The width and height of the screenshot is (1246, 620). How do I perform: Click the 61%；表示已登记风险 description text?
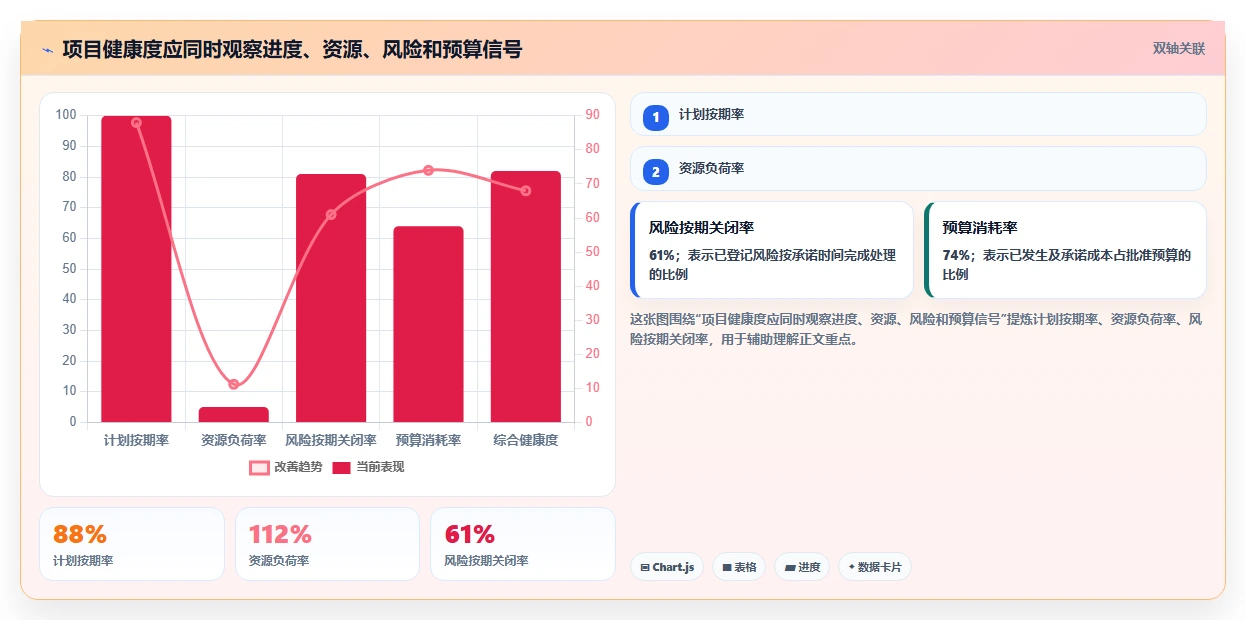click(772, 265)
